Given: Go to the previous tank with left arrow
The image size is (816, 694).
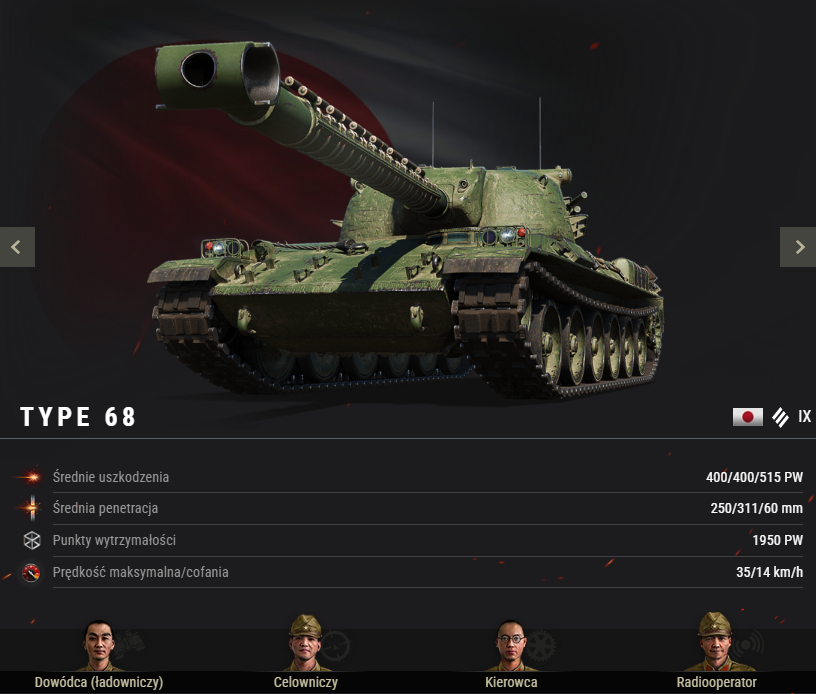Looking at the screenshot, I should point(17,247).
